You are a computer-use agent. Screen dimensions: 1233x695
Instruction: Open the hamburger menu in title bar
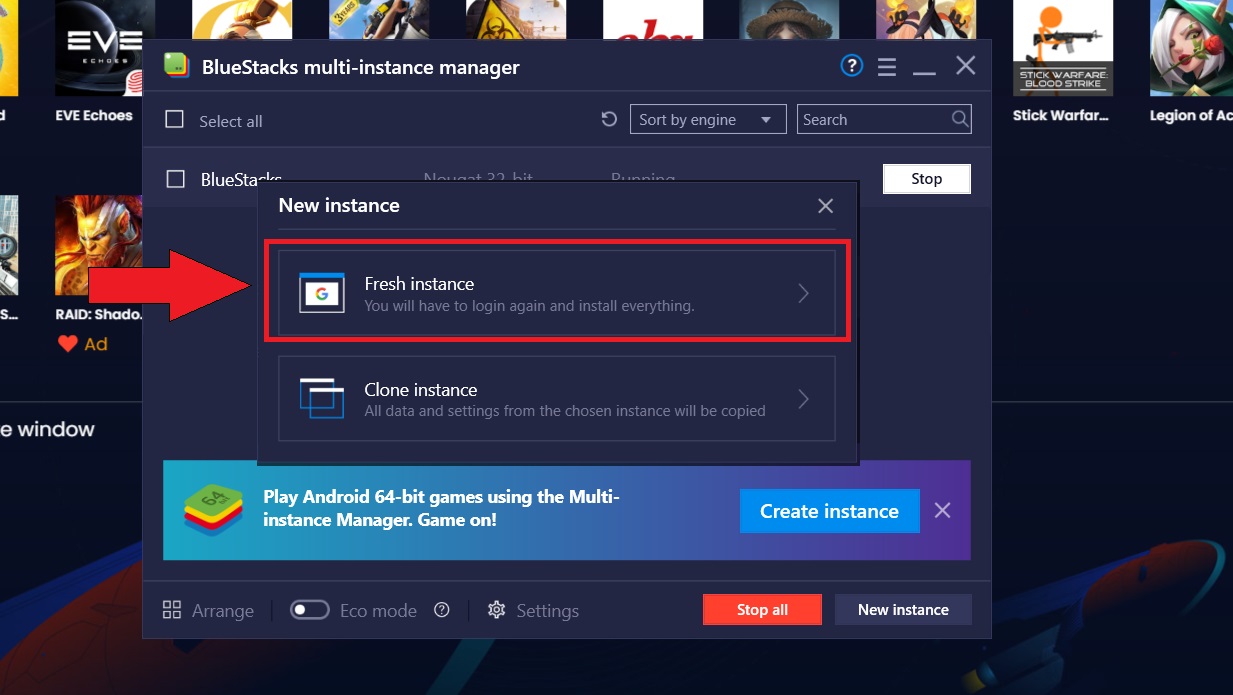(886, 67)
